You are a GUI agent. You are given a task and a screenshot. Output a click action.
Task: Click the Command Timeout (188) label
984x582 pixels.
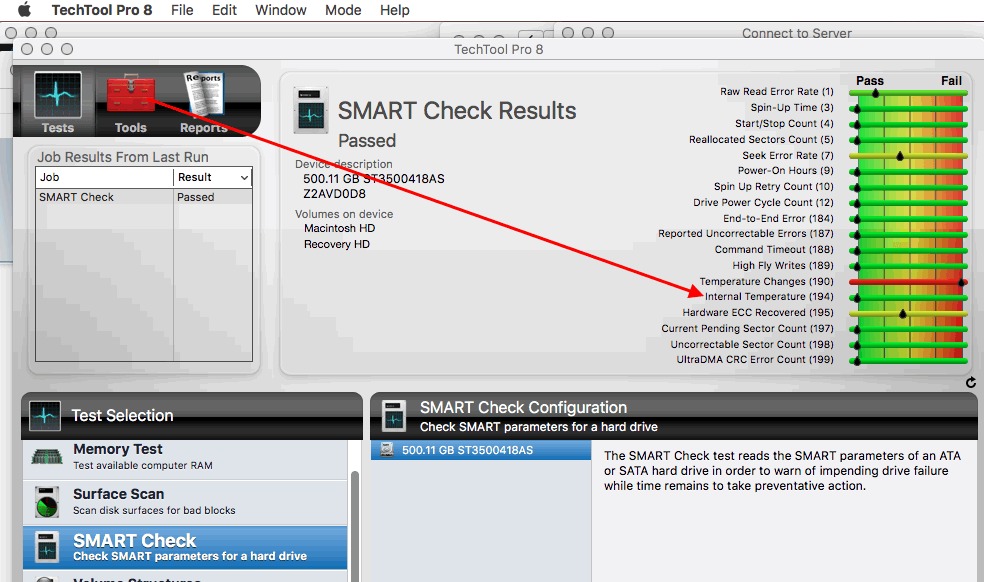pyautogui.click(x=774, y=249)
